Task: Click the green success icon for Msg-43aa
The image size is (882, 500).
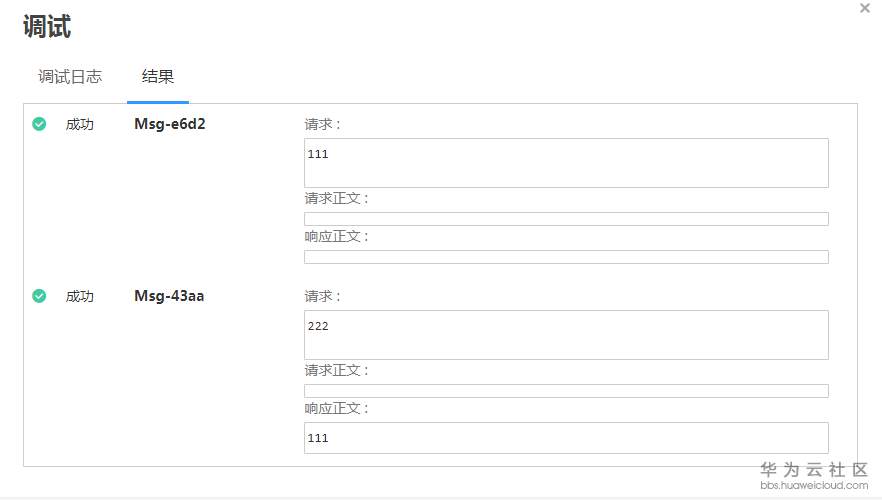Action: click(39, 296)
